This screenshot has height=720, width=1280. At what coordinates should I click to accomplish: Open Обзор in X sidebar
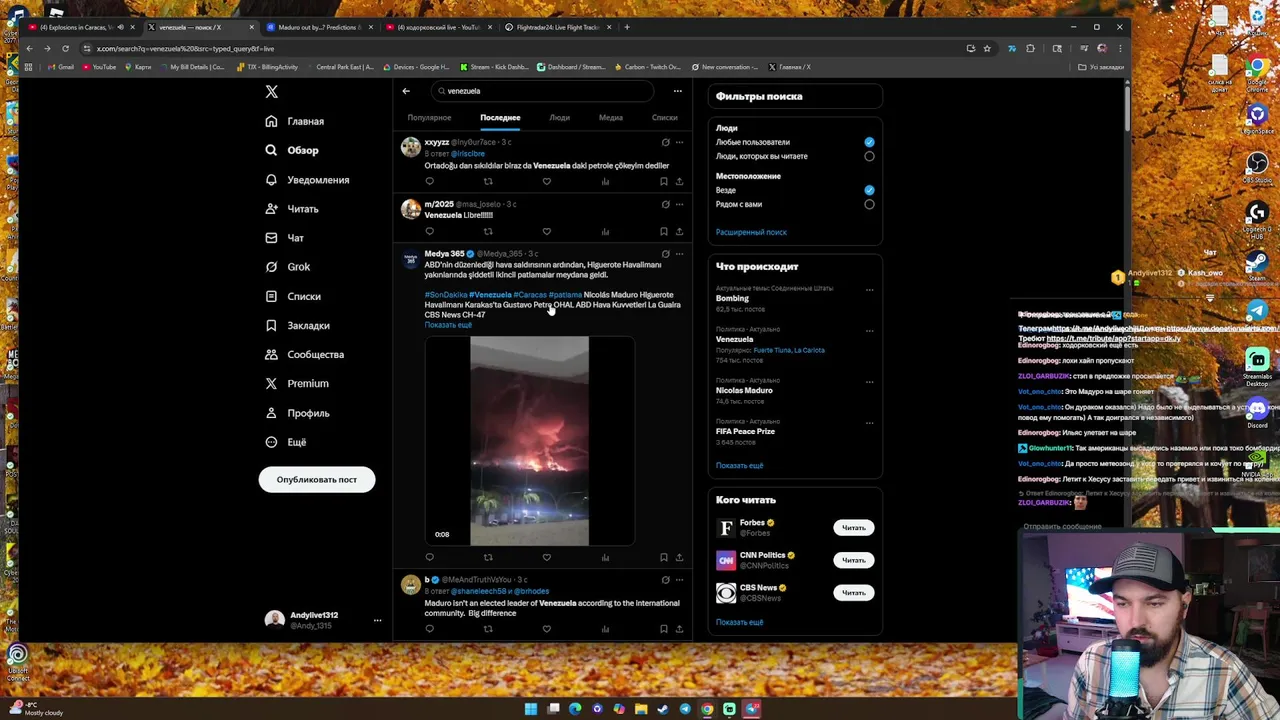(x=292, y=150)
